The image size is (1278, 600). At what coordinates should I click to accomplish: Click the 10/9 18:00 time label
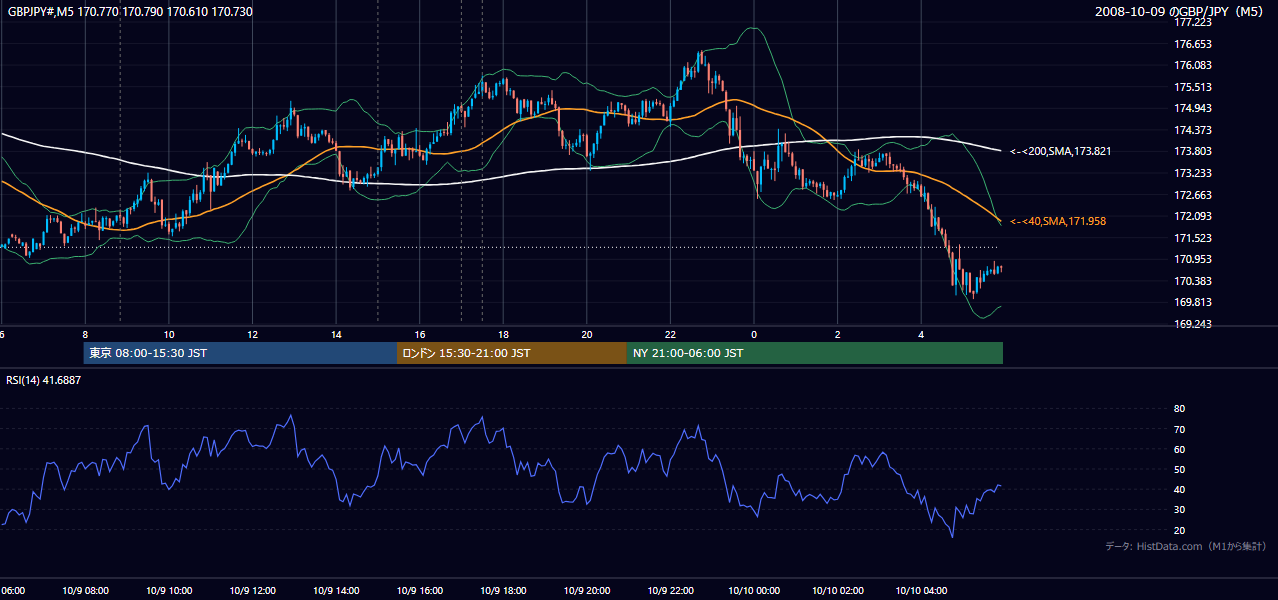503,591
